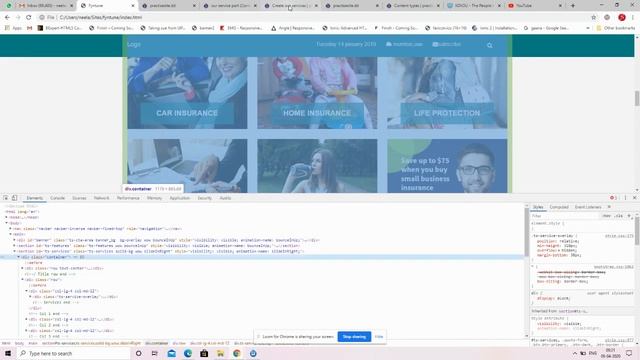640x360 pixels.
Task: Open the Event Listeners sidebar tab
Action: (588, 207)
